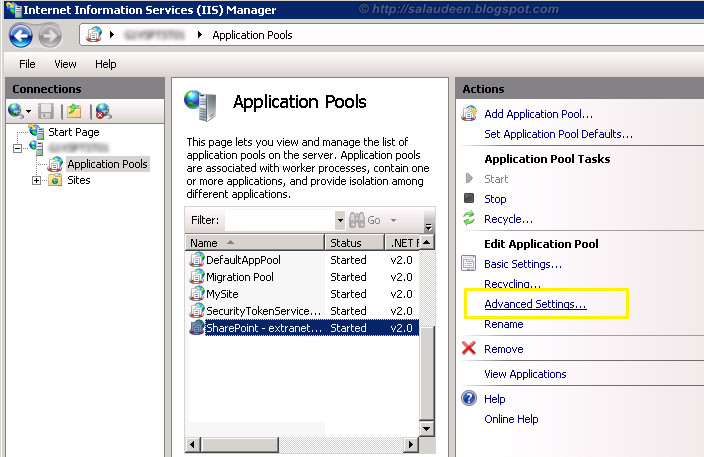The height and width of the screenshot is (457, 704).
Task: Click Add Application Pool link
Action: click(x=538, y=114)
